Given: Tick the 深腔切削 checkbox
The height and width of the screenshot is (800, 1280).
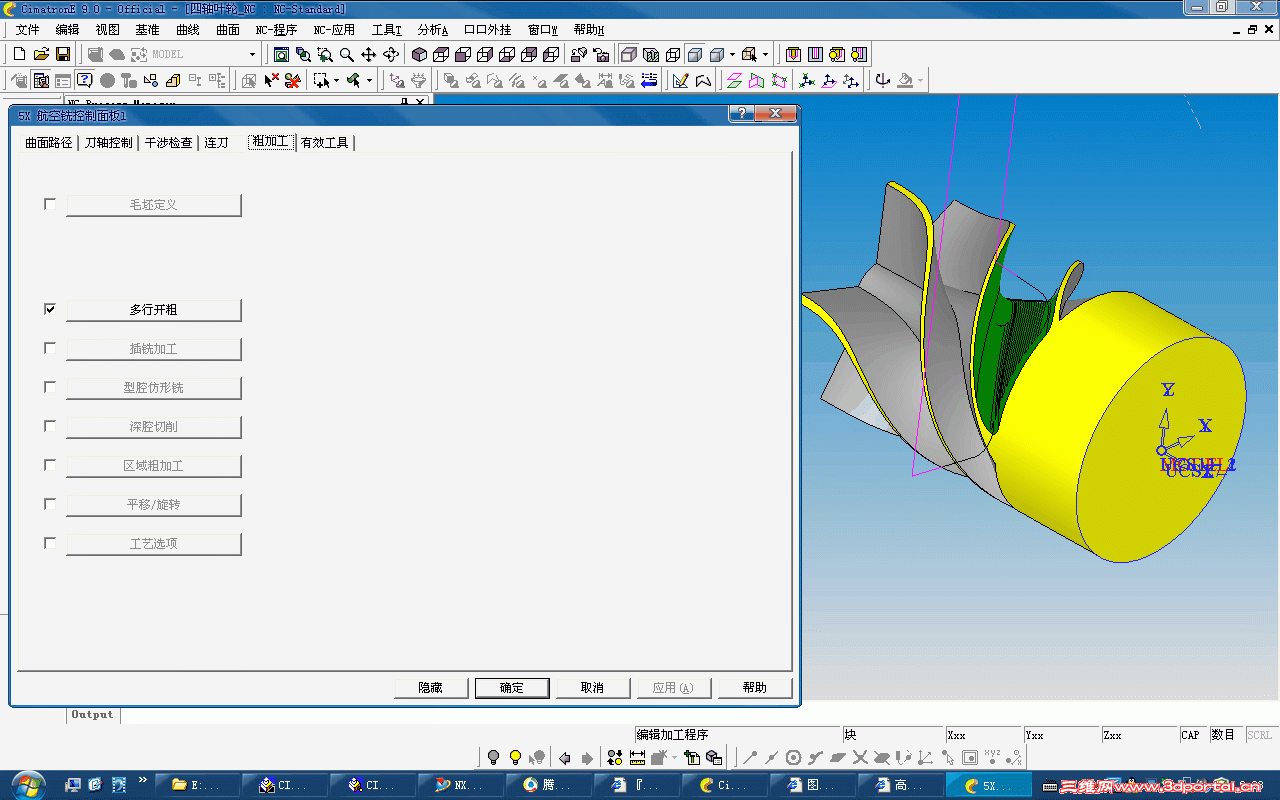Looking at the screenshot, I should tap(50, 426).
